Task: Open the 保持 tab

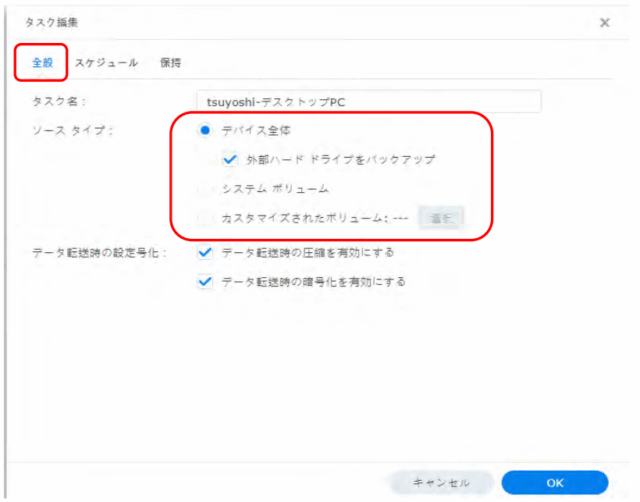Action: [171, 62]
